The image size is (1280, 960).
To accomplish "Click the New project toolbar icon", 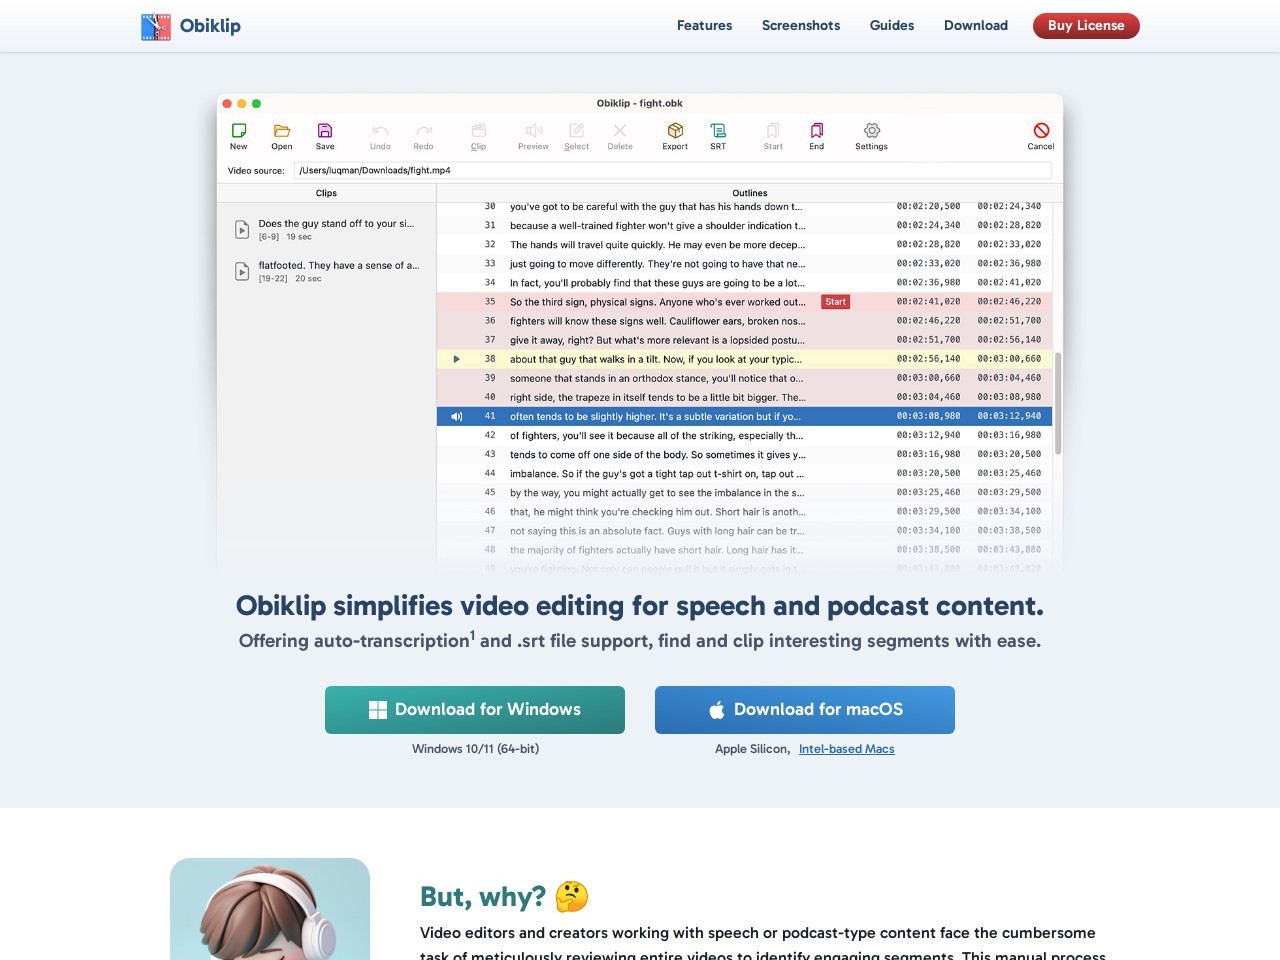I will pos(239,131).
